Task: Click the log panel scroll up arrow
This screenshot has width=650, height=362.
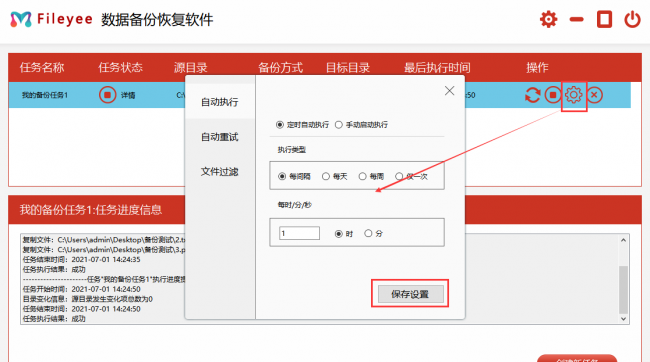Action: point(623,240)
